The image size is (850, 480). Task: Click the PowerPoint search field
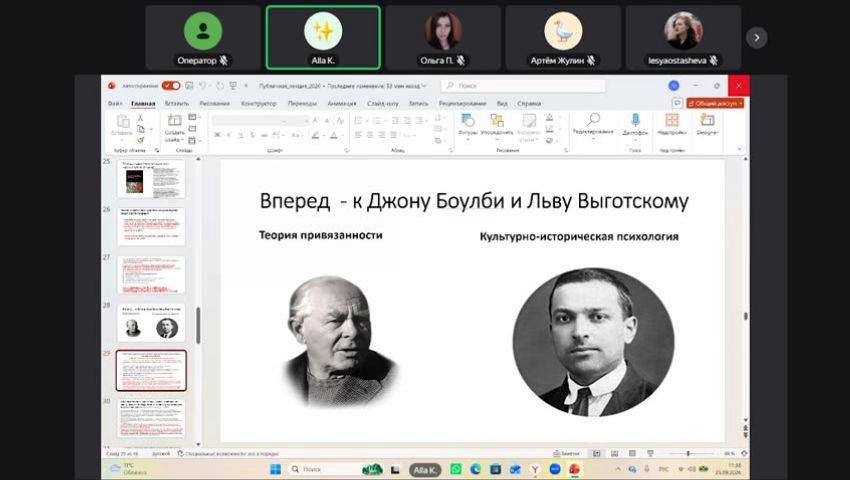pos(523,86)
